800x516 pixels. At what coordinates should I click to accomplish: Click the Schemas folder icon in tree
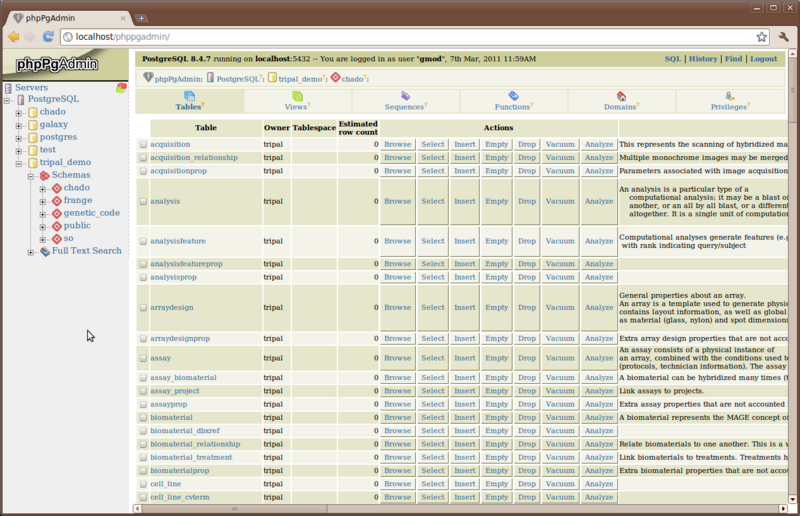coord(45,176)
